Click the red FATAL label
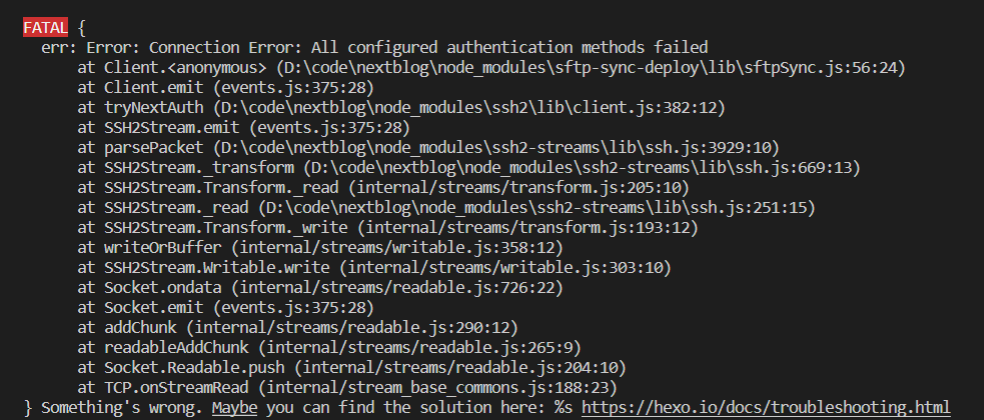This screenshot has height=420, width=984. tap(45, 28)
